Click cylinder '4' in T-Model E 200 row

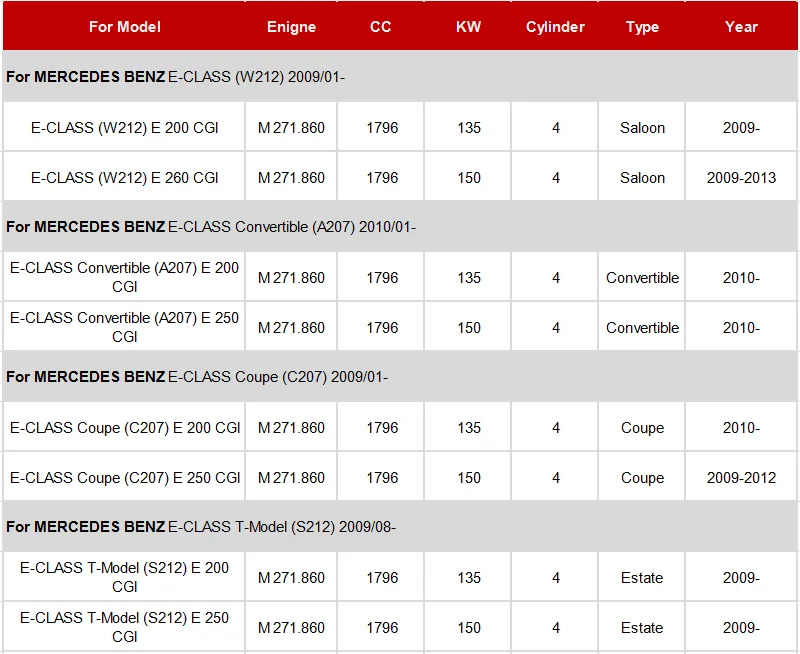pos(556,577)
